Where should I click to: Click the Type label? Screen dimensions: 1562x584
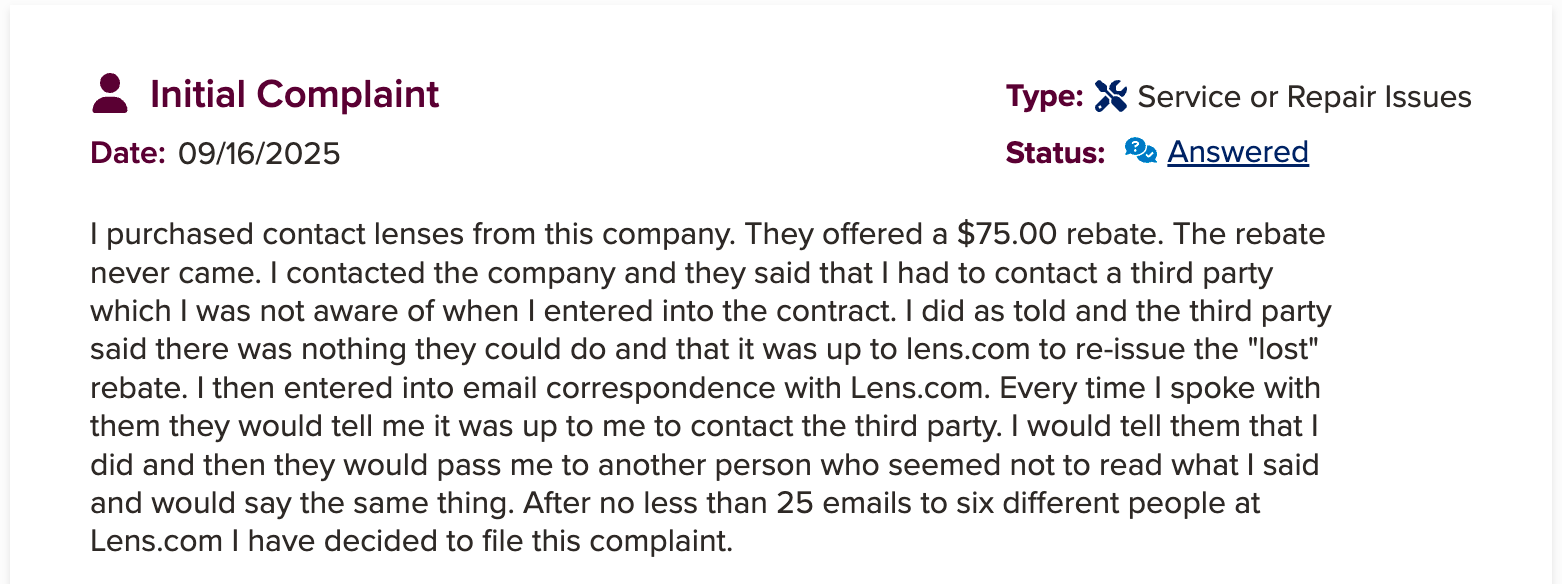pos(1044,97)
